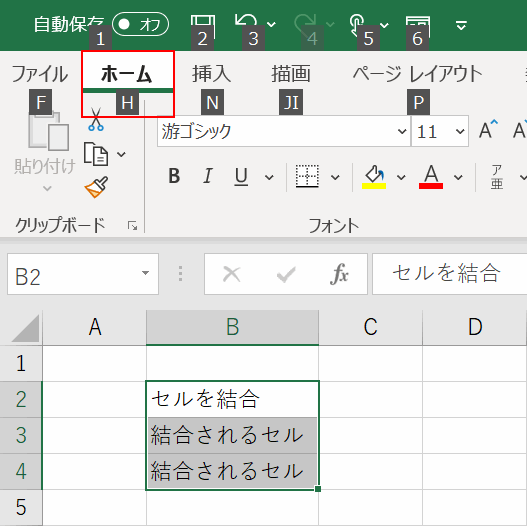527x526 pixels.
Task: Apply the red font color
Action: click(x=431, y=177)
